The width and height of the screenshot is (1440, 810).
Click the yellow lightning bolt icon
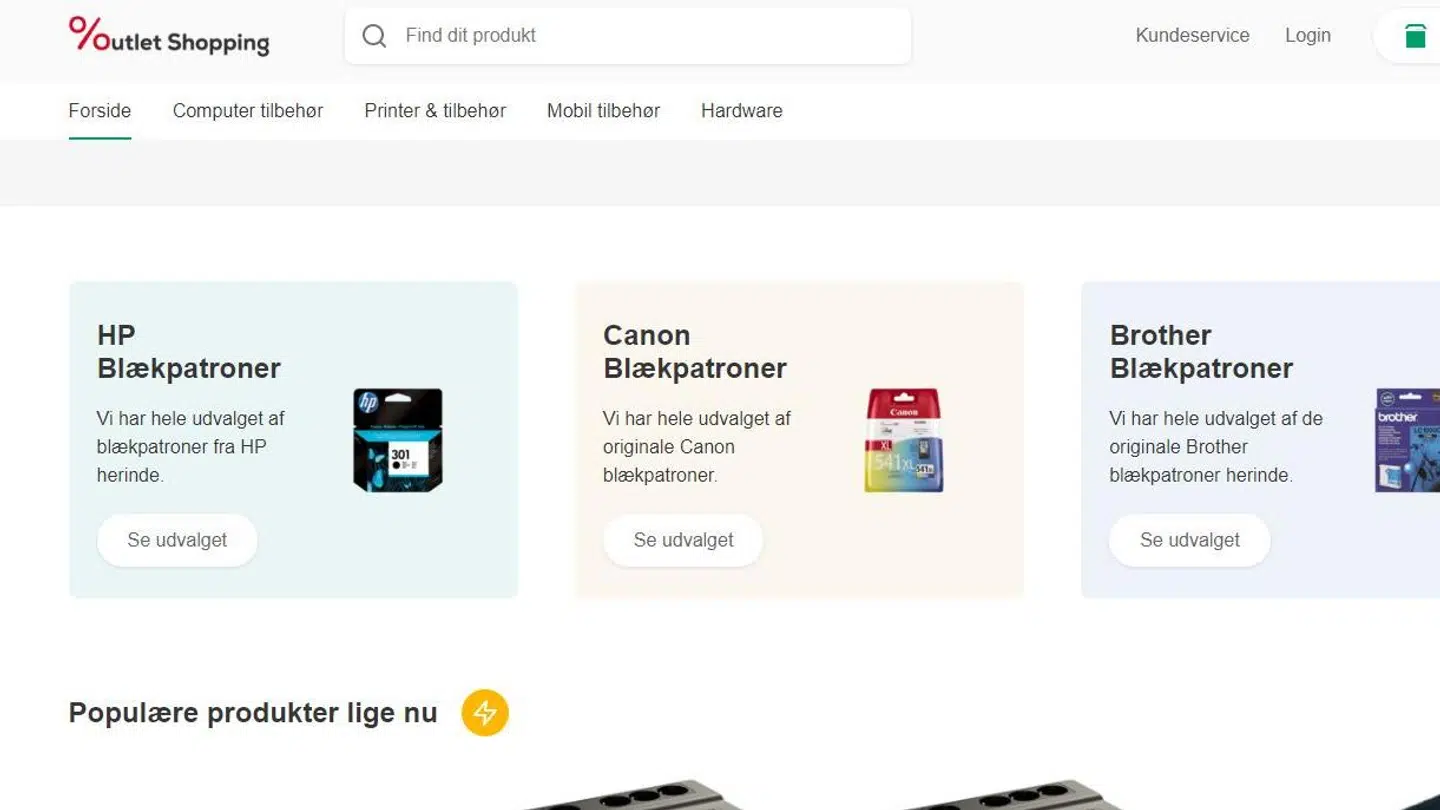(485, 713)
